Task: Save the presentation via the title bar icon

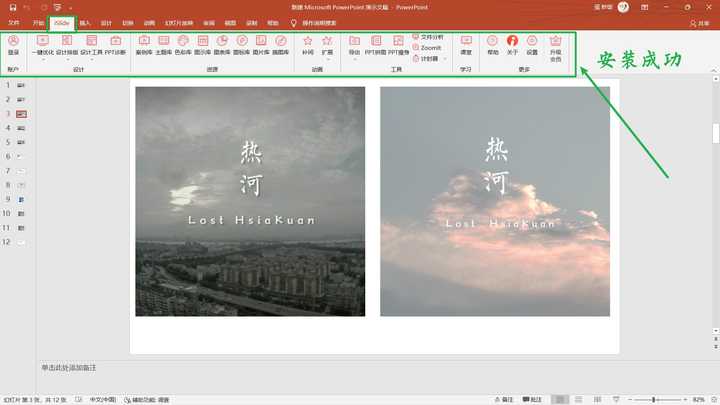Action: (x=13, y=7)
